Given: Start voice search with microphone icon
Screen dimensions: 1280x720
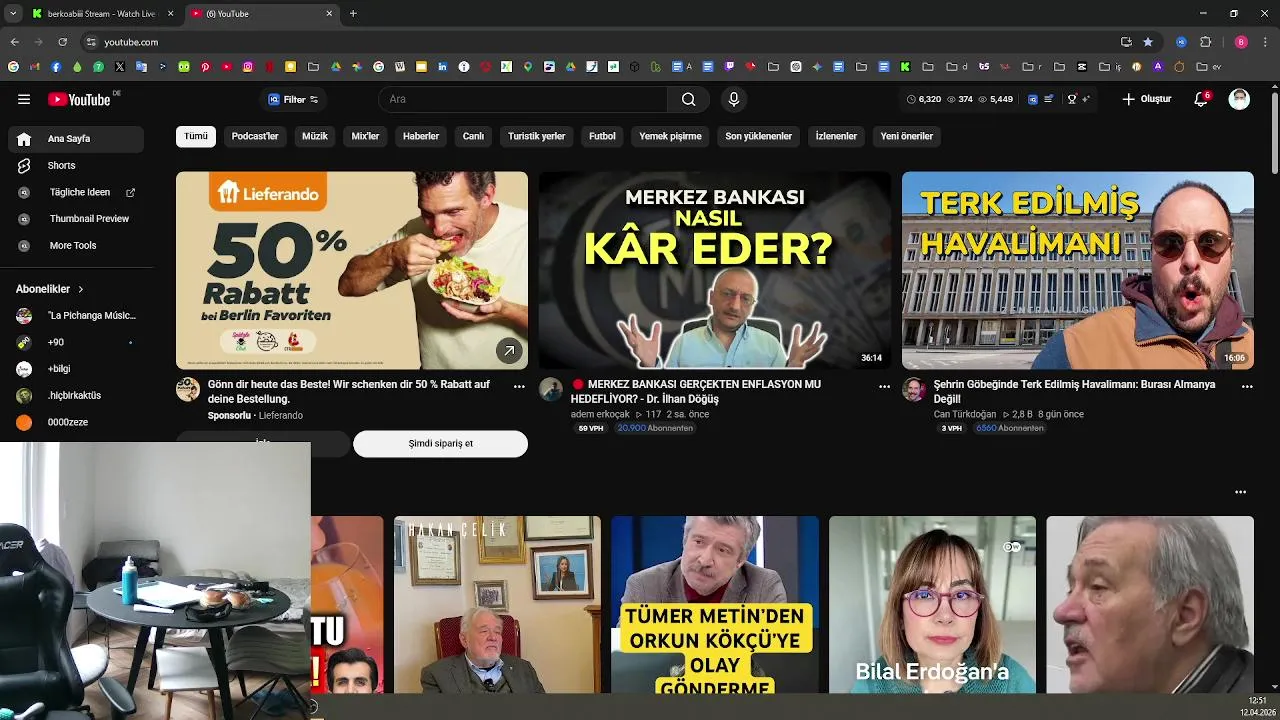Looking at the screenshot, I should pyautogui.click(x=734, y=99).
